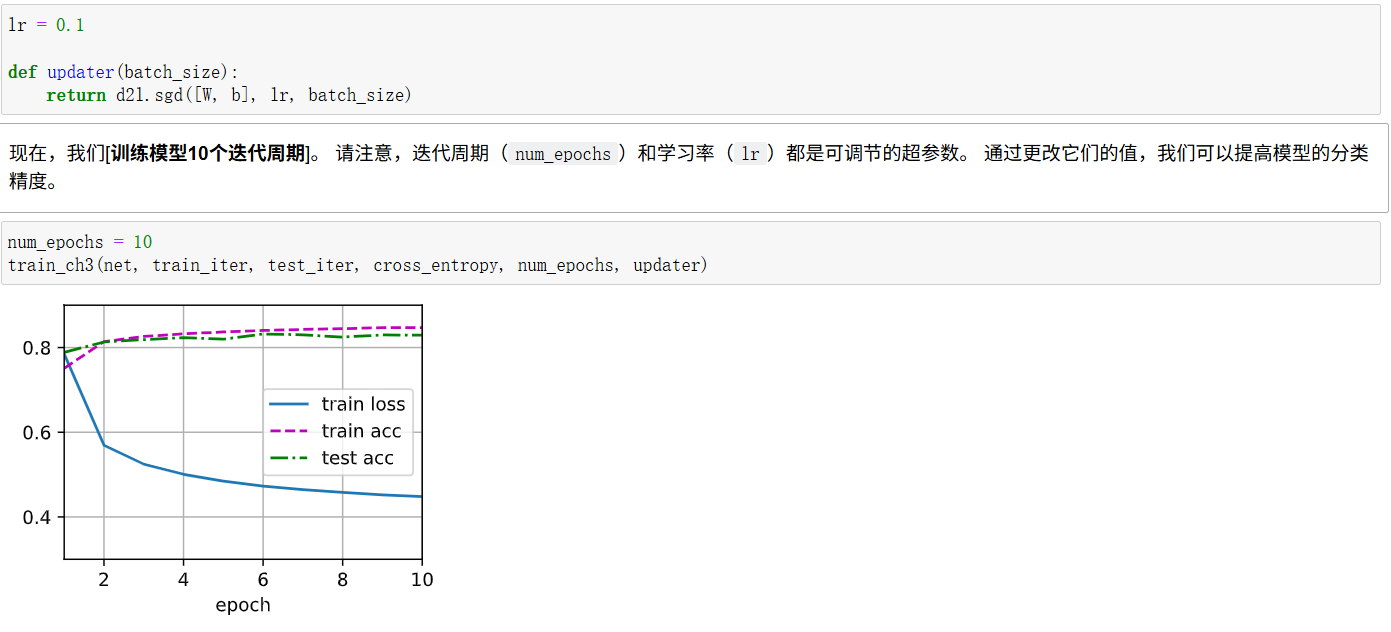Click the x-axis tick label 10
The width and height of the screenshot is (1391, 632).
coord(423,579)
